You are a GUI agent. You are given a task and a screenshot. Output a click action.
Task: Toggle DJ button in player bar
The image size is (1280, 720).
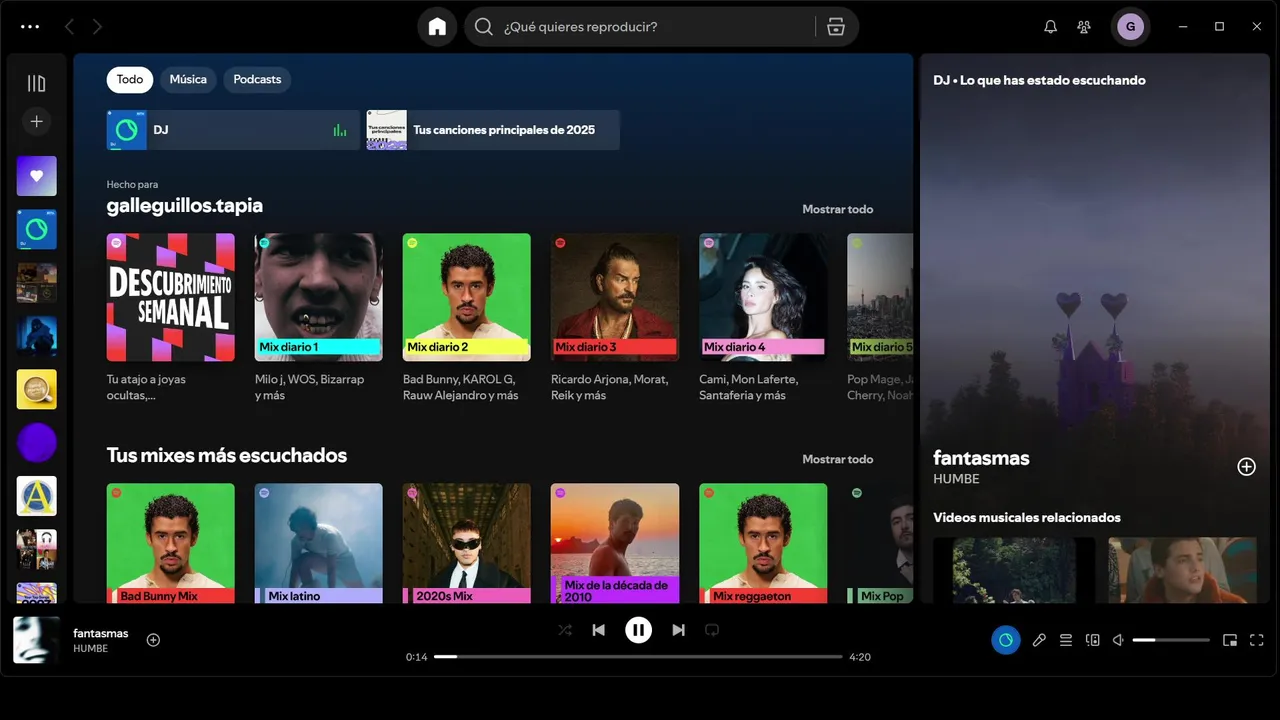tap(1006, 640)
